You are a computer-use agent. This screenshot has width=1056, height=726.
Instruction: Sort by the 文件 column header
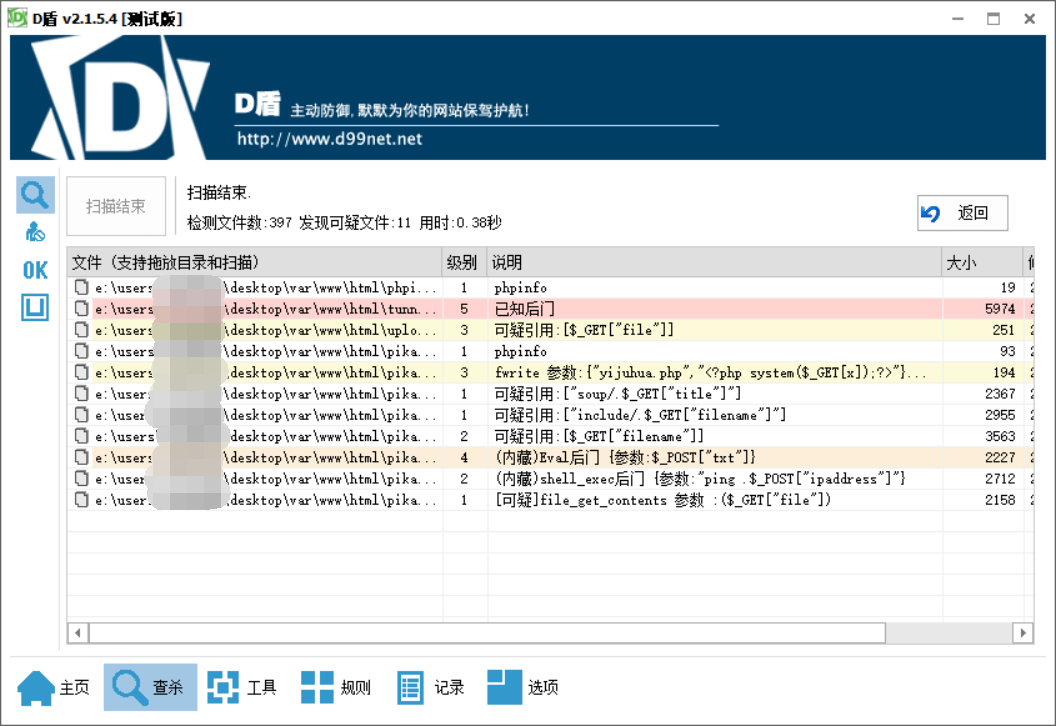pos(255,262)
